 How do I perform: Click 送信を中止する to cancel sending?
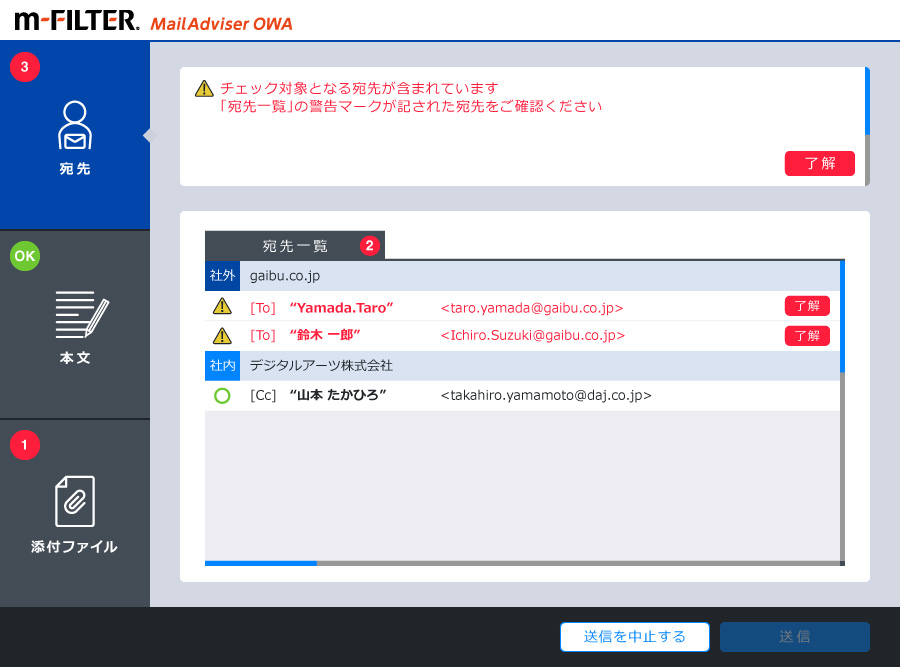(x=634, y=637)
